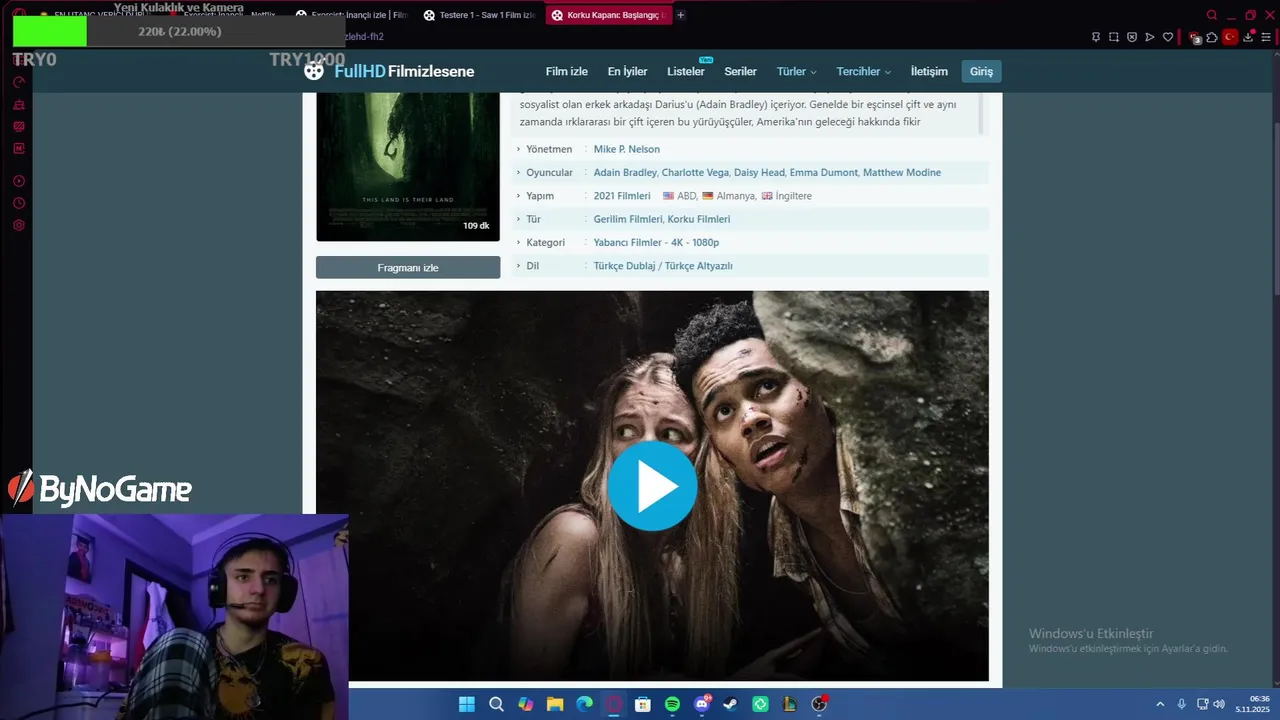The width and height of the screenshot is (1280, 720).
Task: Open actor Emma Dumont link
Action: 823,172
